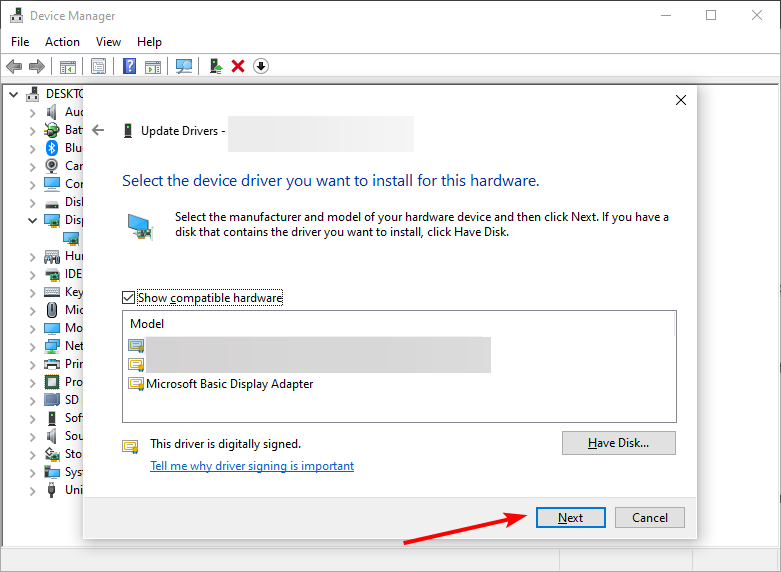Expand the Keyboards tree node
781x572 pixels.
[x=32, y=292]
